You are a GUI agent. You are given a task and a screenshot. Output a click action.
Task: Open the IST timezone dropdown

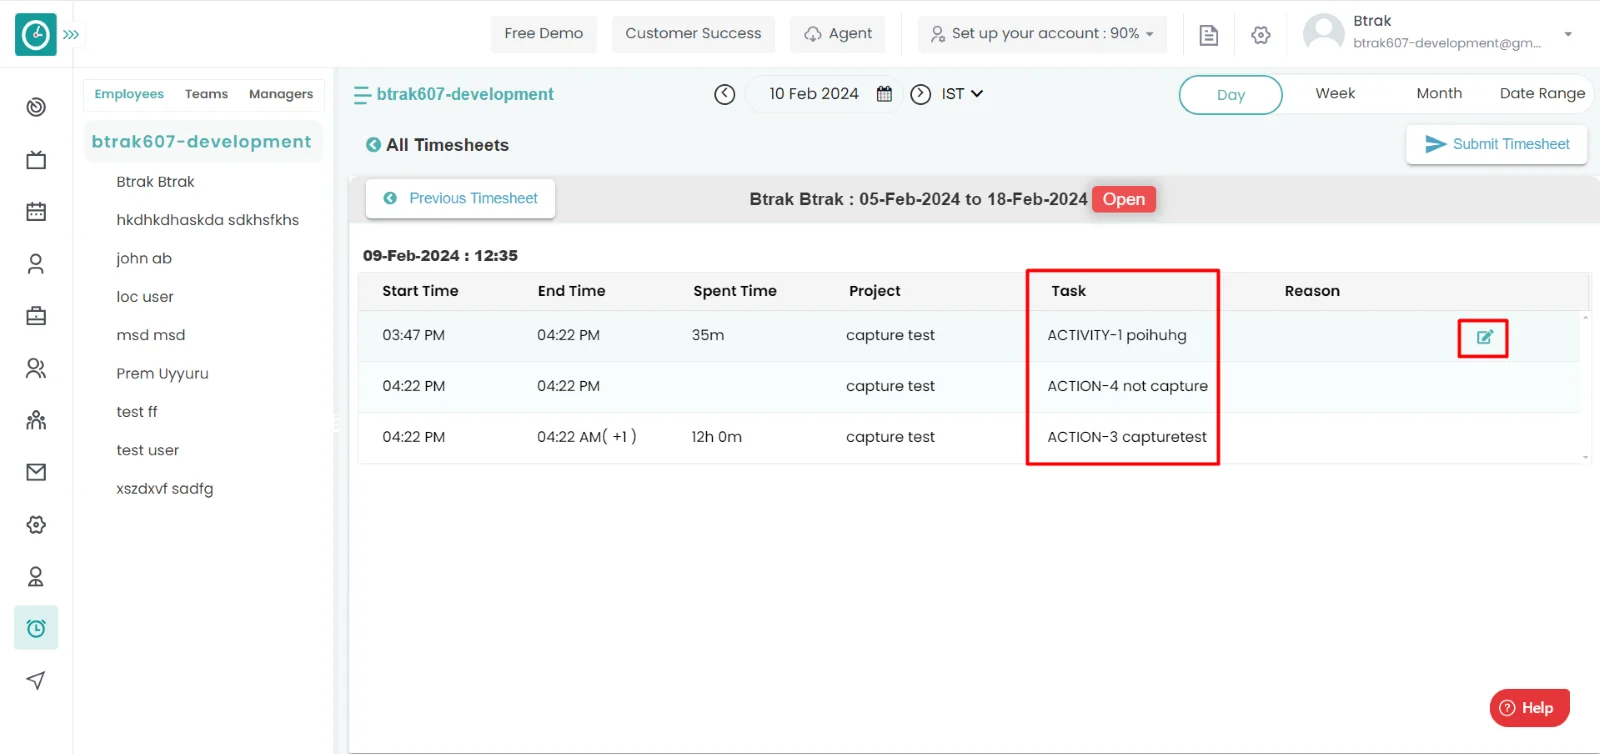(x=962, y=94)
